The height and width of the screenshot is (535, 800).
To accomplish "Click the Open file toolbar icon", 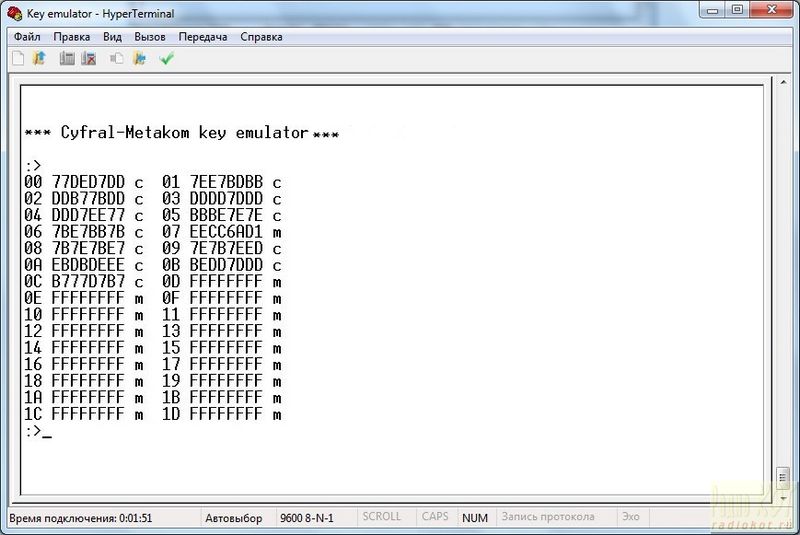I will pyautogui.click(x=39, y=59).
